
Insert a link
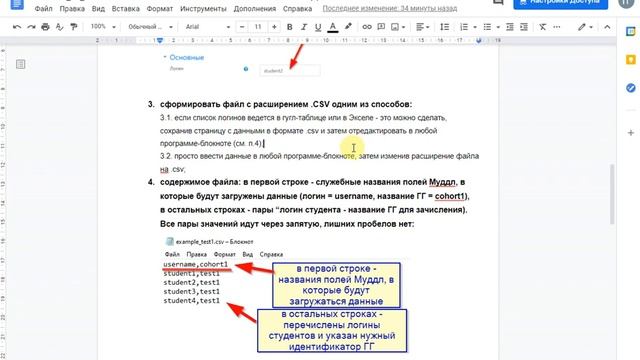point(367,27)
